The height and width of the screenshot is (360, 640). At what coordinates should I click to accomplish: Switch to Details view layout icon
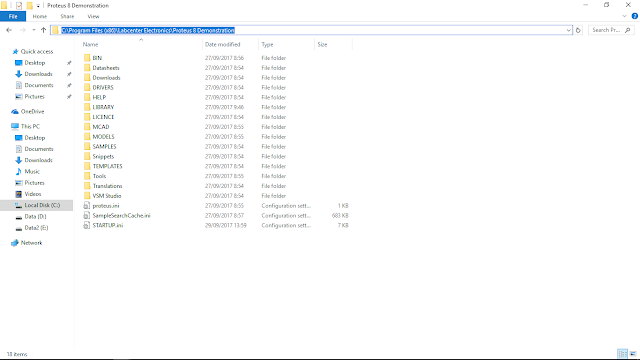point(622,354)
